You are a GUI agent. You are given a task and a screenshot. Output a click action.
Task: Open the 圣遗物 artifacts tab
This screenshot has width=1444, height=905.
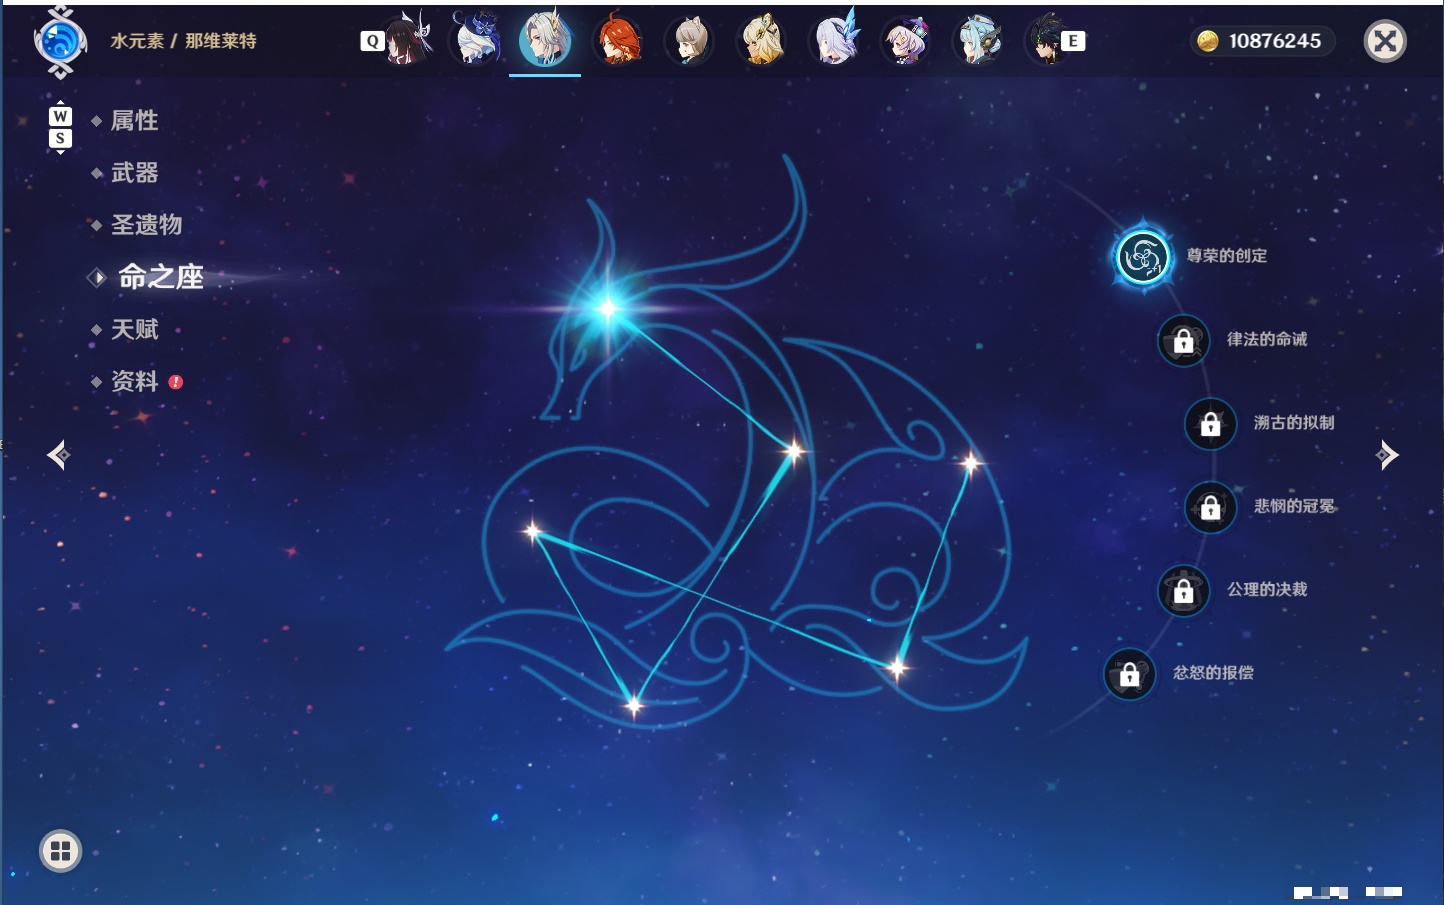pyautogui.click(x=146, y=225)
